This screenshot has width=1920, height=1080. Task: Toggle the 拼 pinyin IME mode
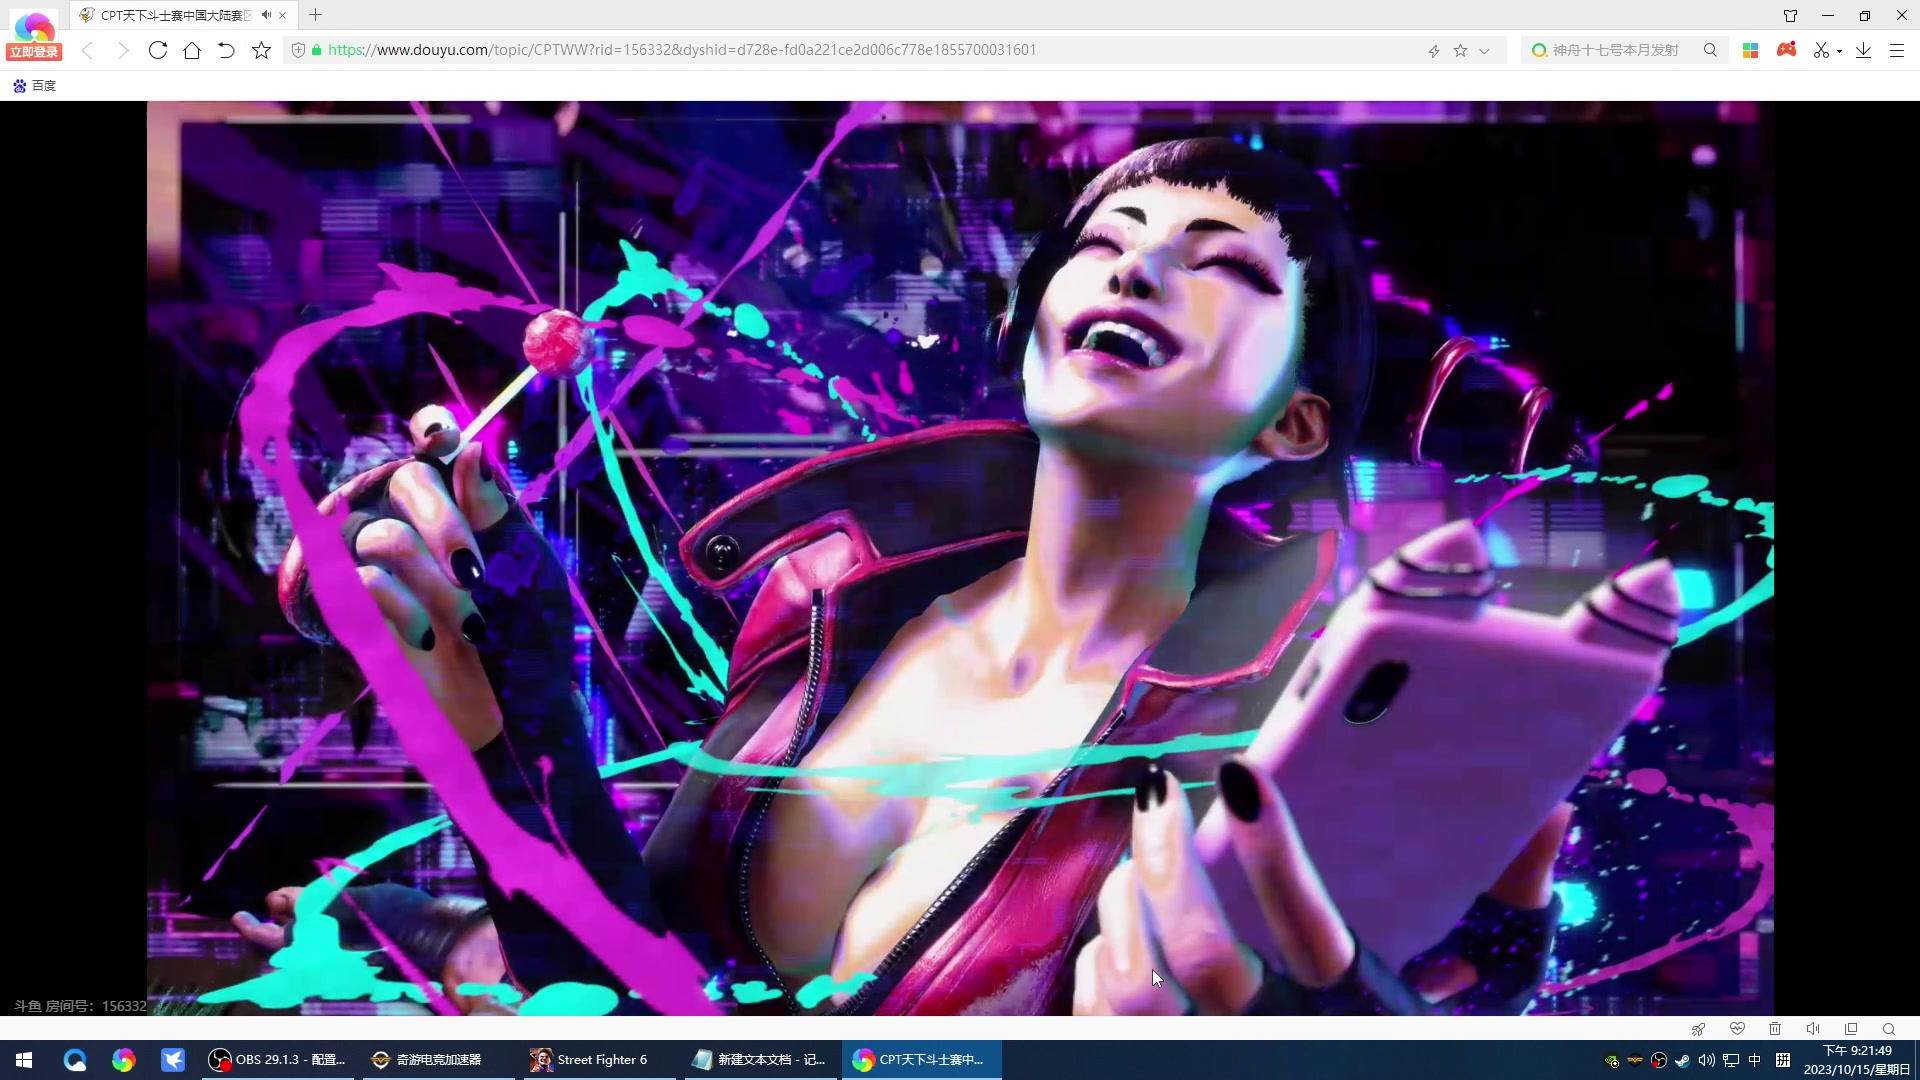coord(1783,1061)
